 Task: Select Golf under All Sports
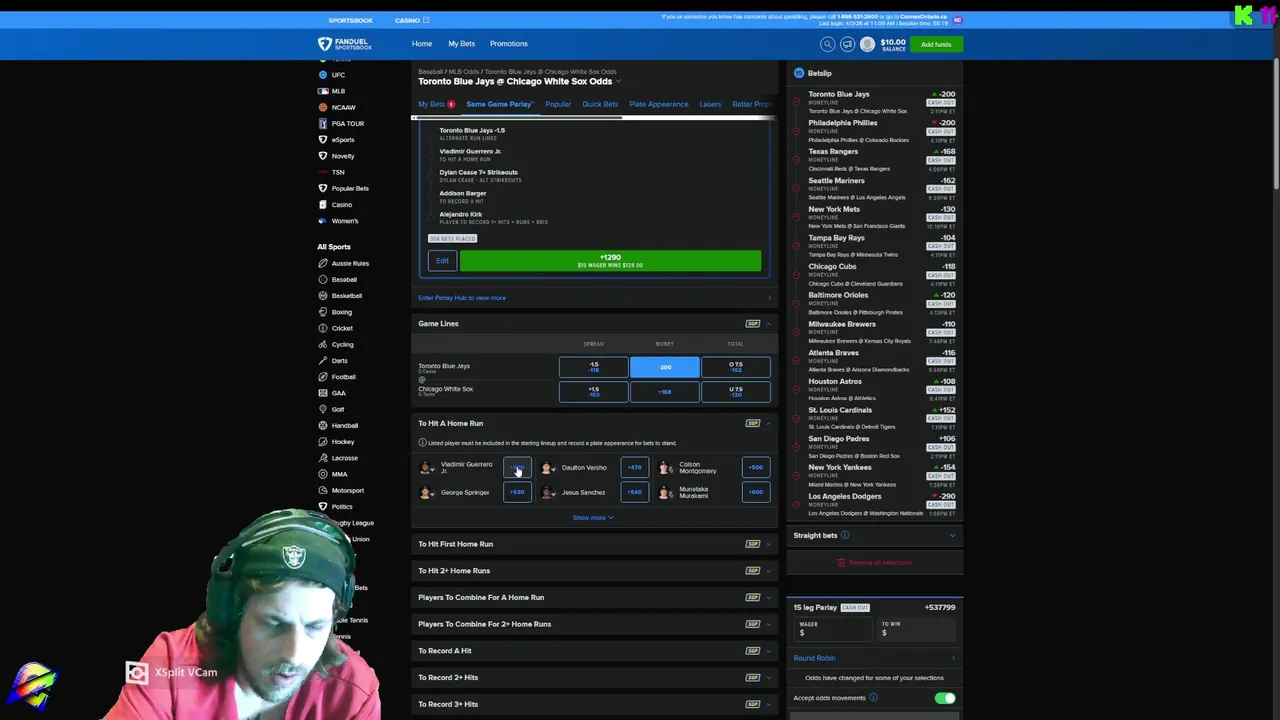pyautogui.click(x=337, y=409)
